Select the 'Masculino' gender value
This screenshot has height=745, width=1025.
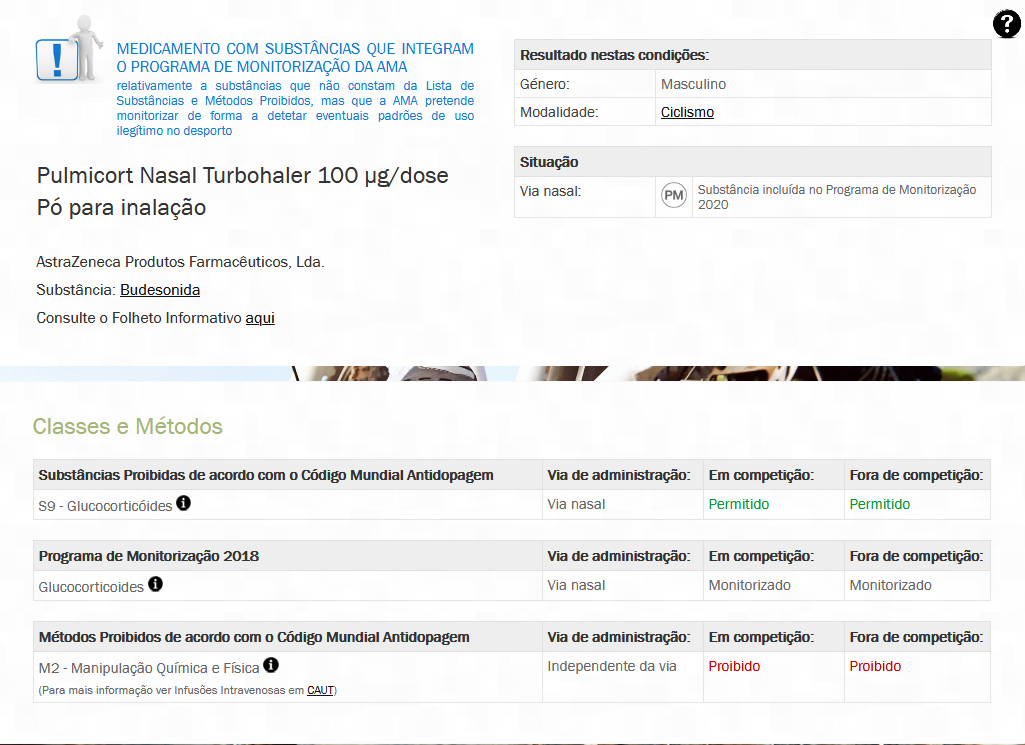[x=693, y=84]
